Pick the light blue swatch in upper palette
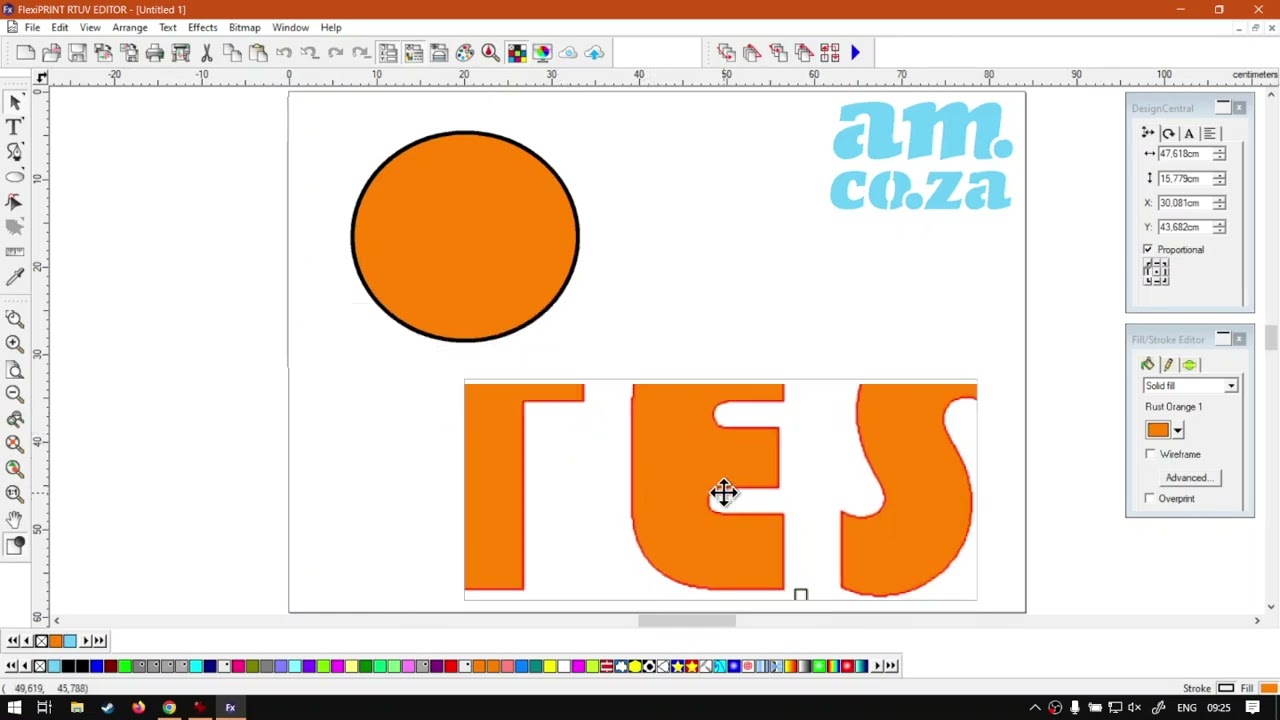The image size is (1280, 720). pyautogui.click(x=69, y=641)
